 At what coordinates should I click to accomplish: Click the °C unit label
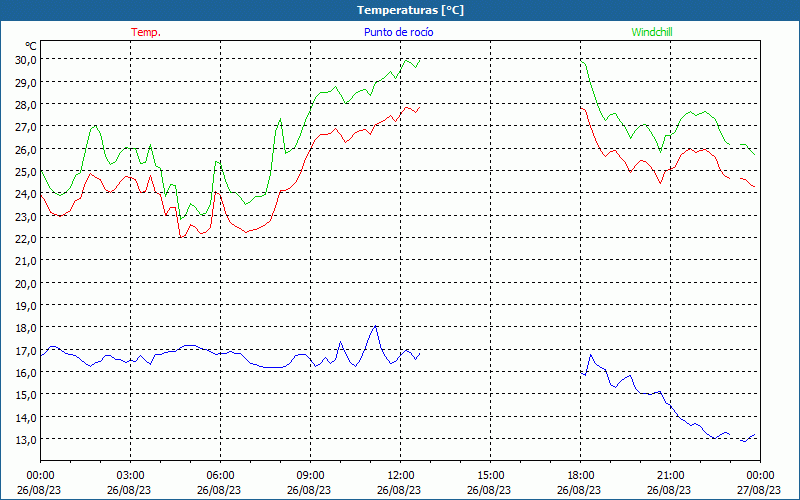coord(31,46)
